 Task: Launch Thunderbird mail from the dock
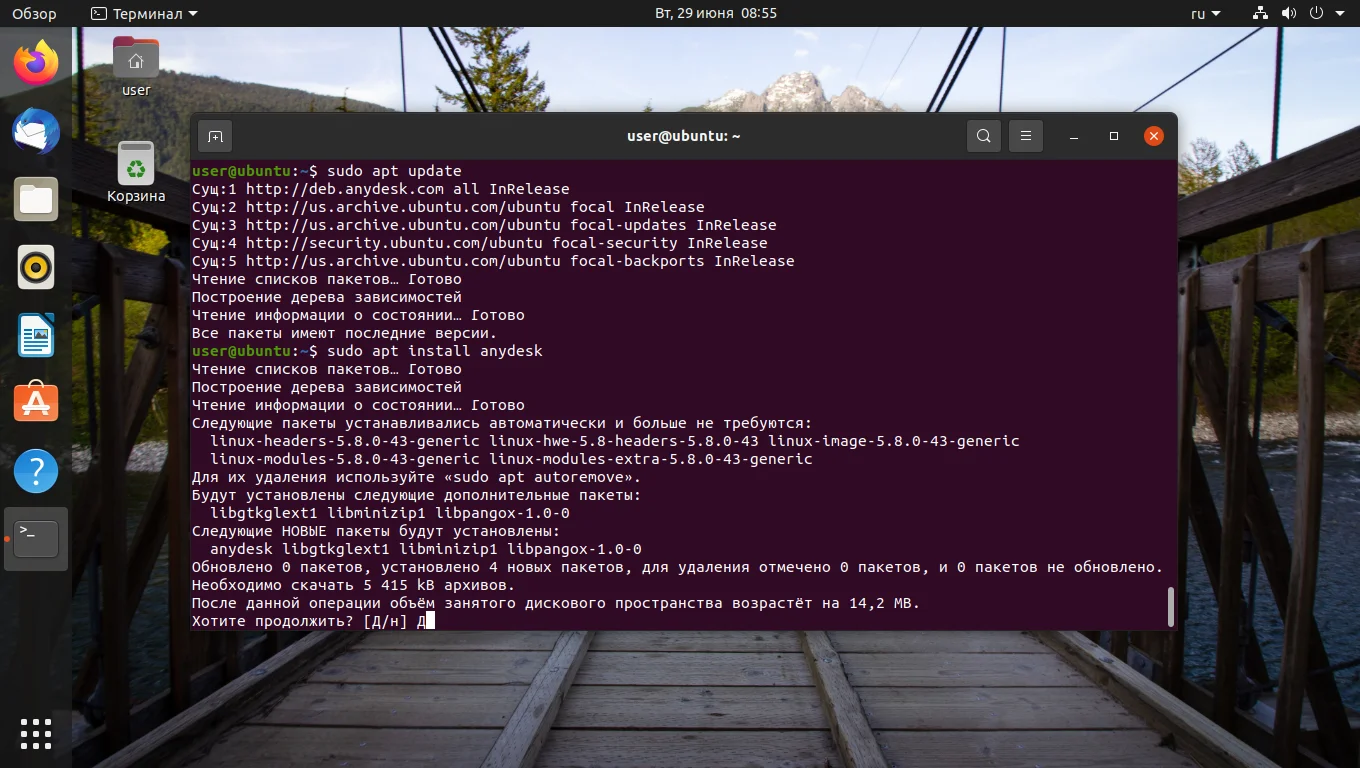tap(36, 131)
